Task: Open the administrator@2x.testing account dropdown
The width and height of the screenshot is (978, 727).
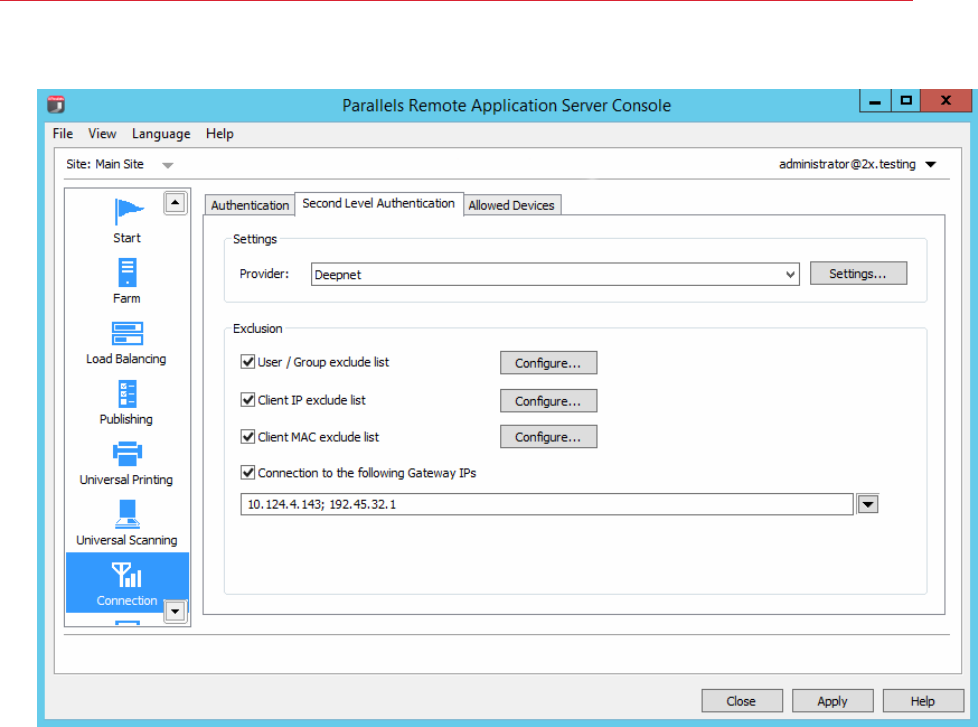Action: [931, 165]
